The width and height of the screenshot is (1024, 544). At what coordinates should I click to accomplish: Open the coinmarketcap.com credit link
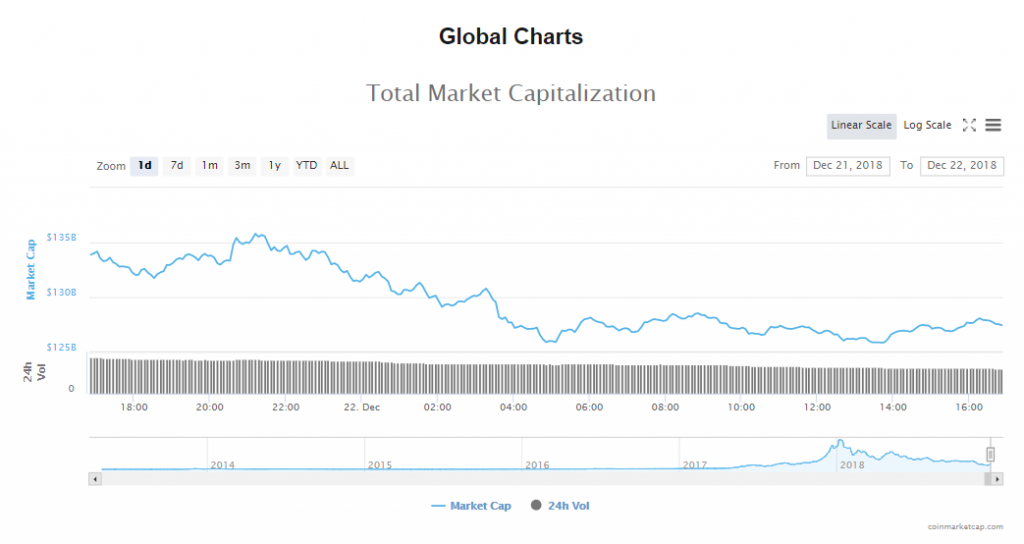click(968, 525)
